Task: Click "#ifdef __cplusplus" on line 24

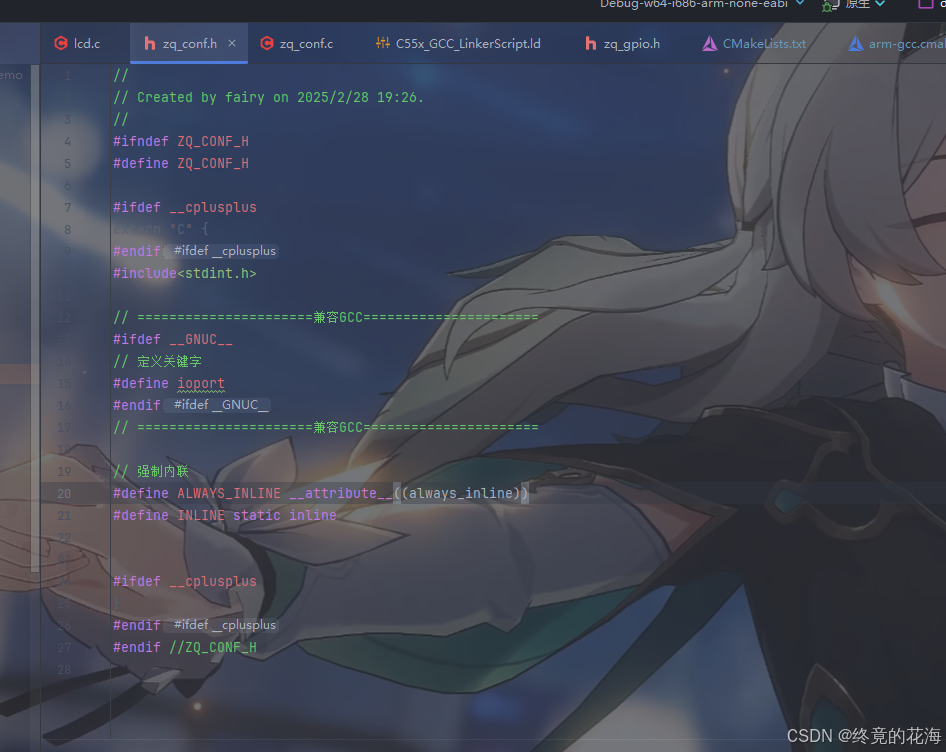Action: coord(185,581)
